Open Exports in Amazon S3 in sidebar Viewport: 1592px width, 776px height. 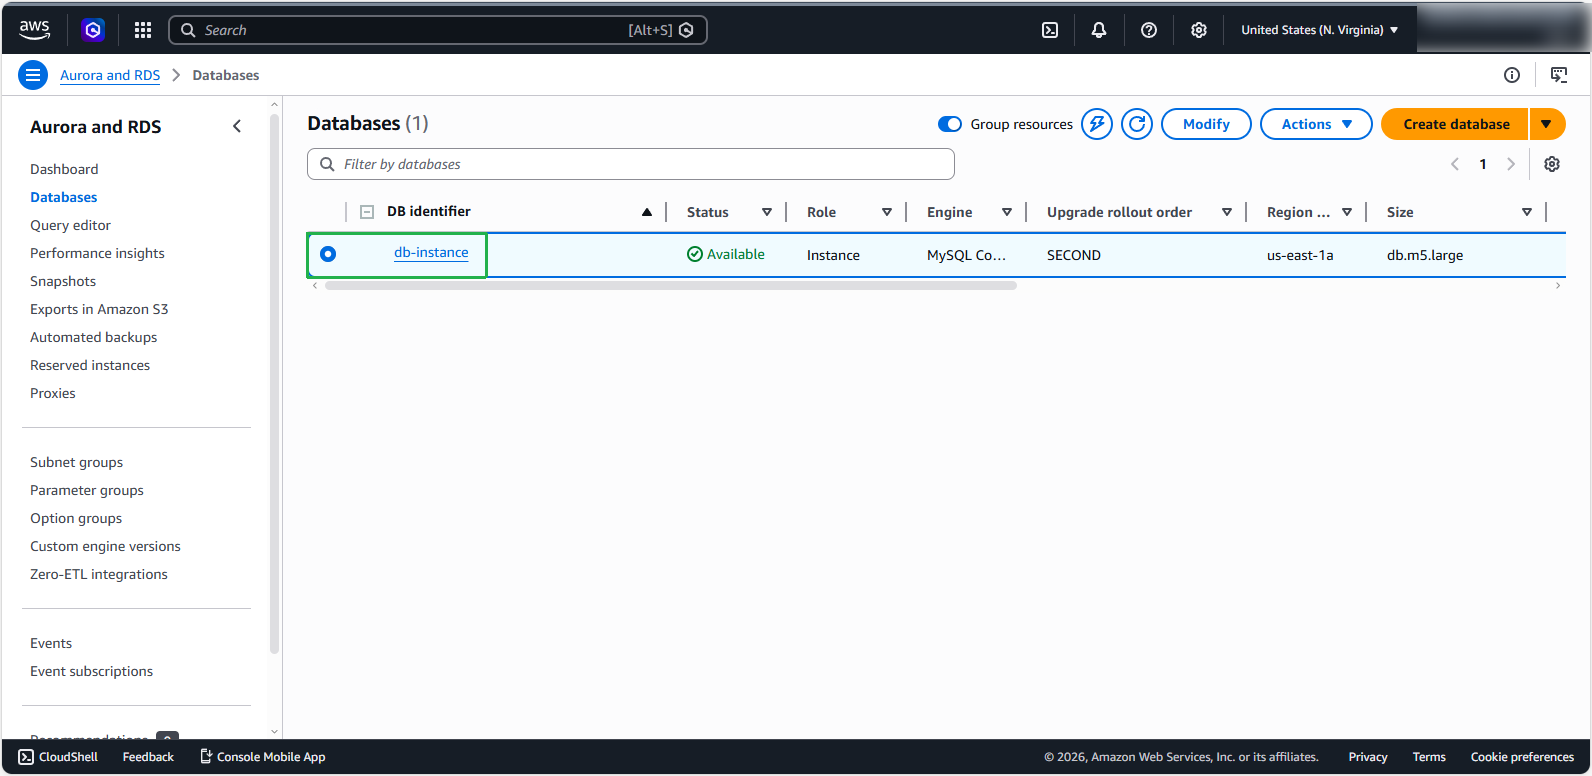99,309
